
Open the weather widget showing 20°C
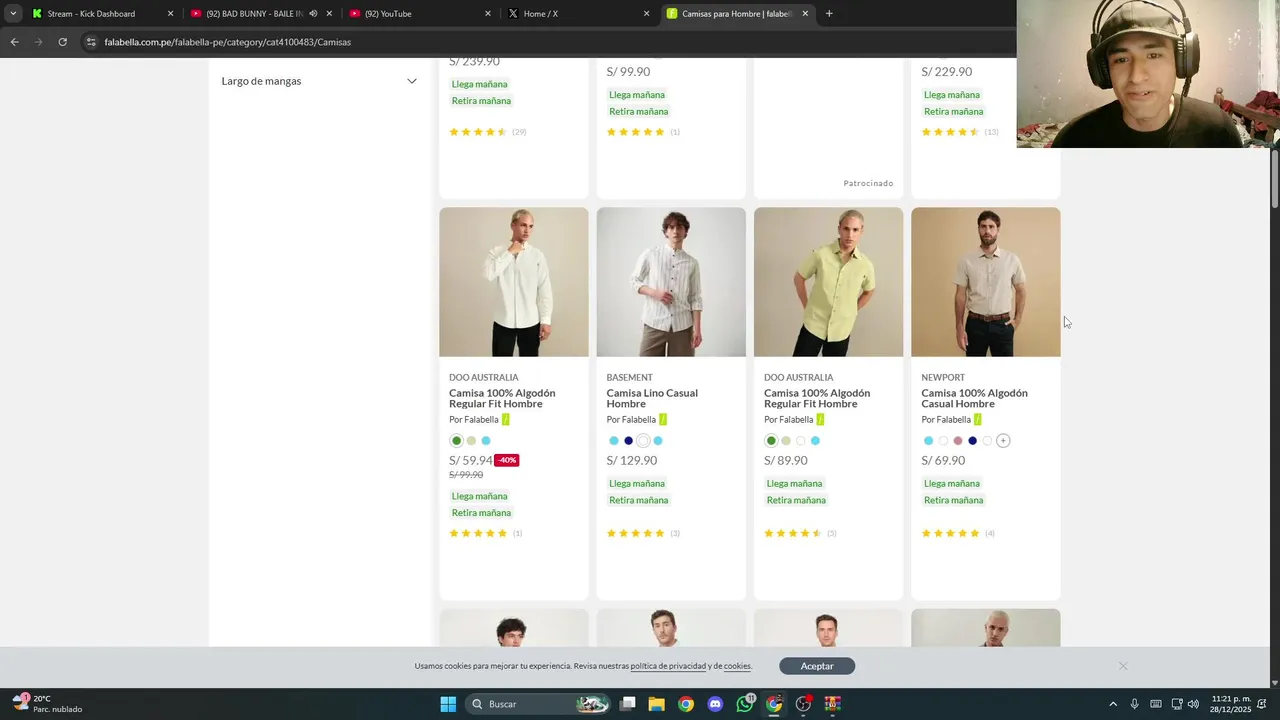pyautogui.click(x=48, y=704)
